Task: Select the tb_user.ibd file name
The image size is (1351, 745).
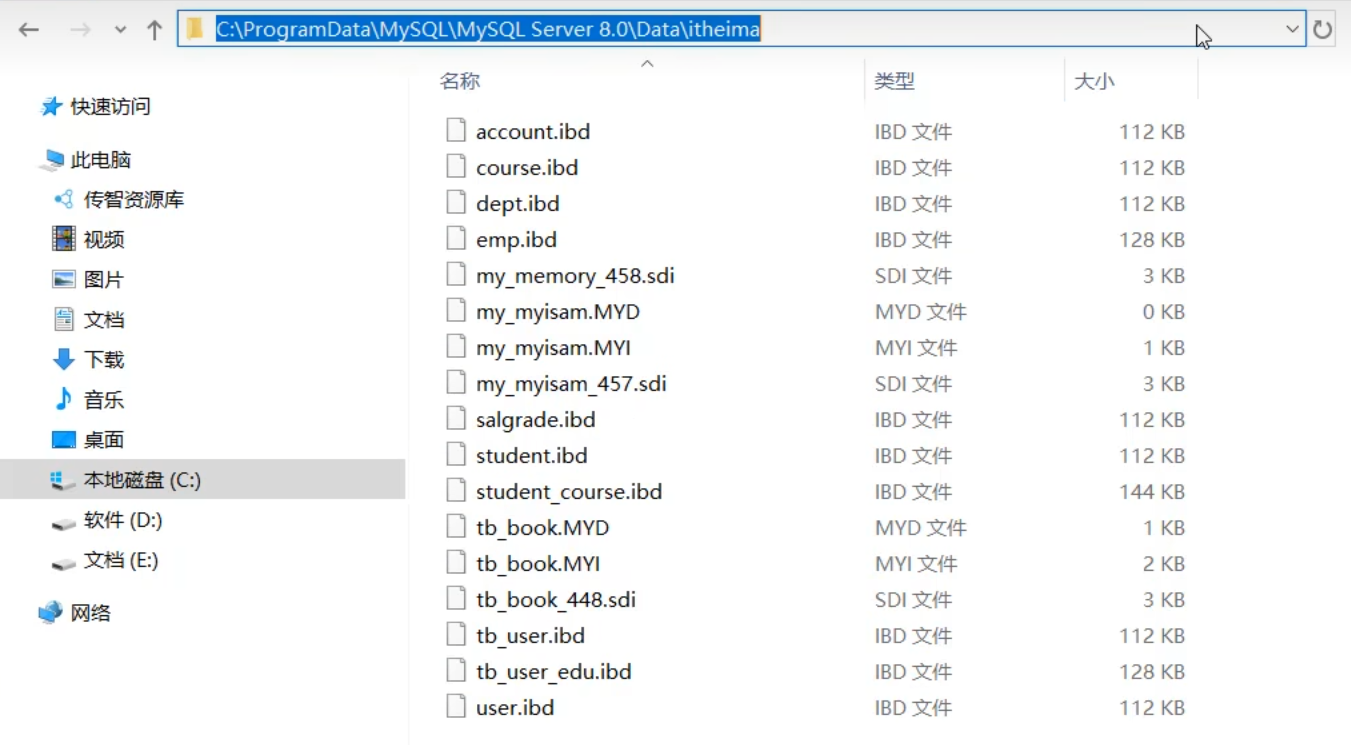Action: point(530,636)
